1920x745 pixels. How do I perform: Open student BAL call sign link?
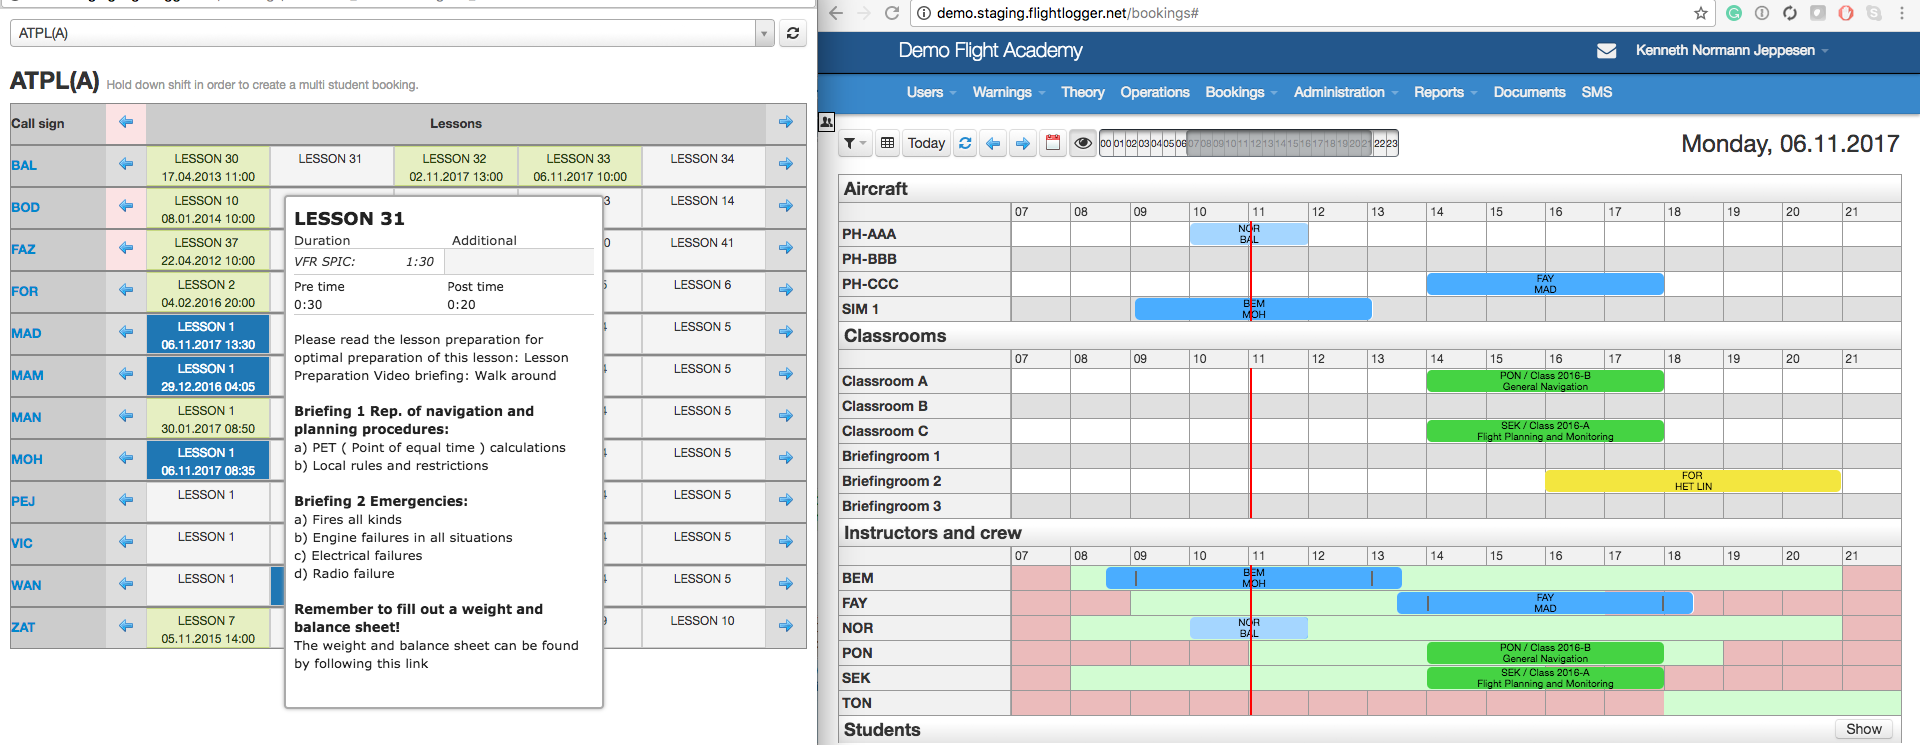(24, 165)
